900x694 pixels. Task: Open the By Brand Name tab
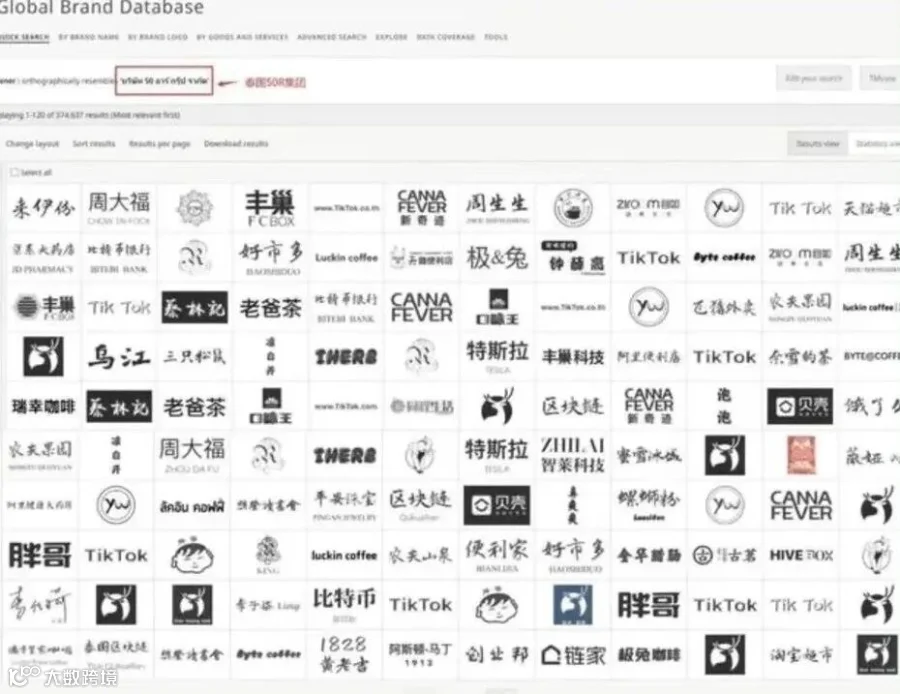(x=88, y=37)
